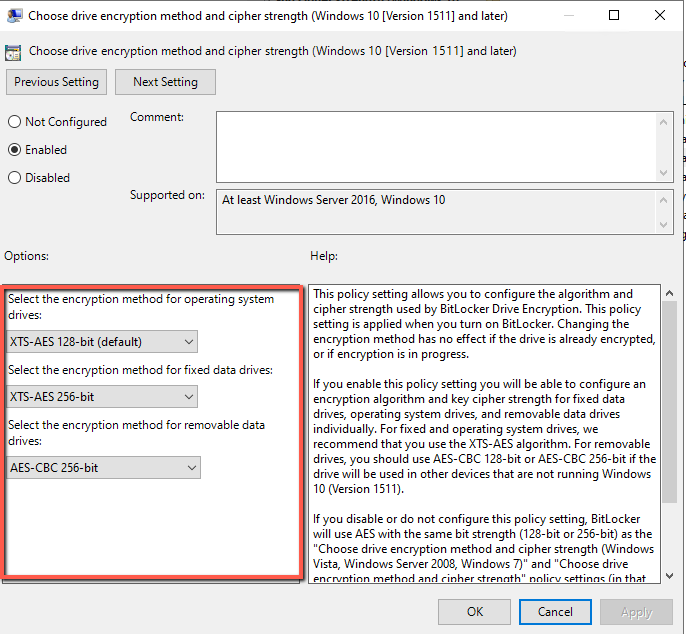Screen dimensions: 686x634
Task: Maximize the policy setting window
Action: 614,15
